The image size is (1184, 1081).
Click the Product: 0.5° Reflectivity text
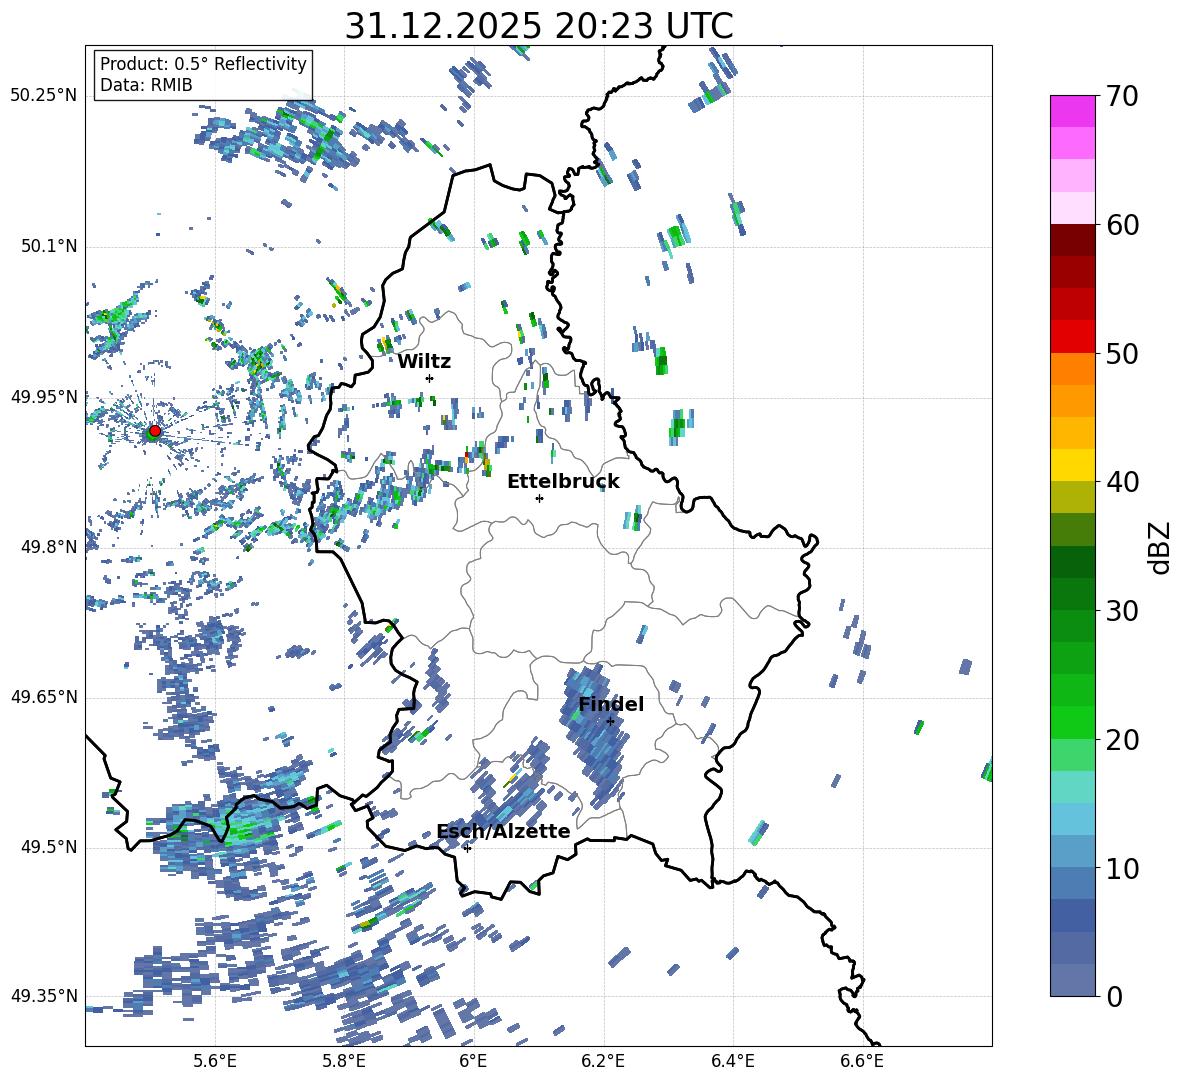[203, 64]
